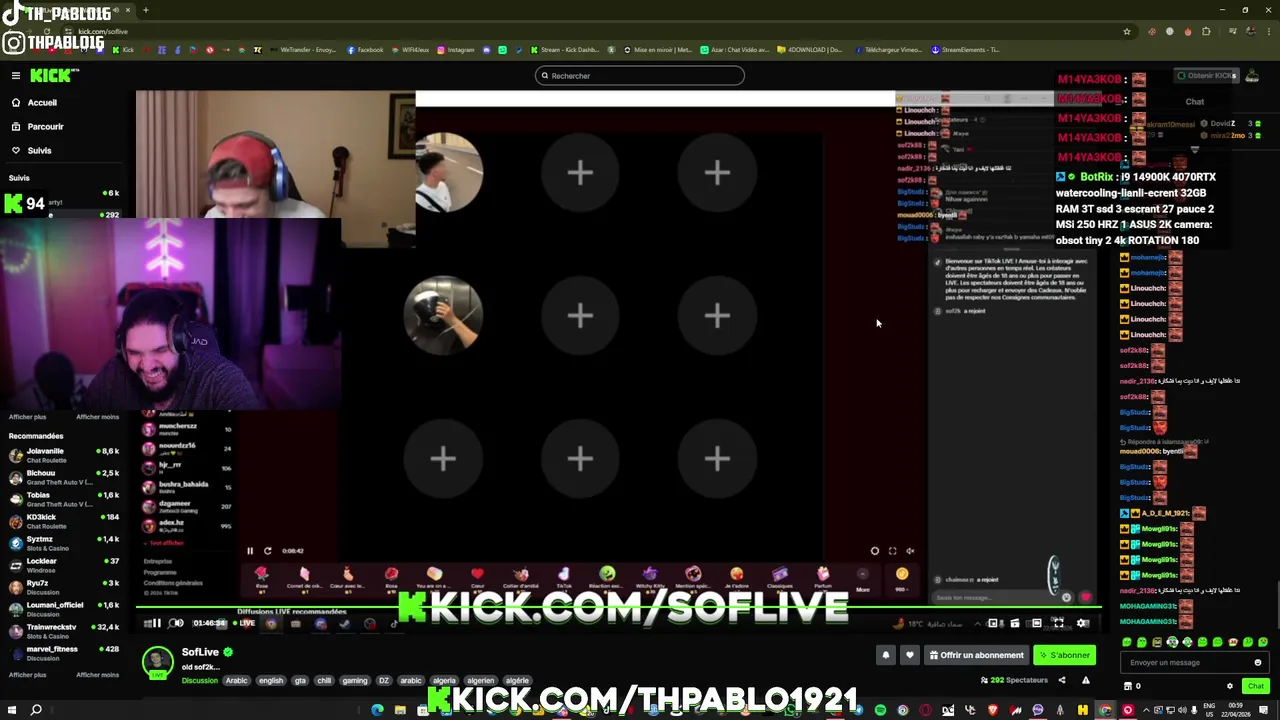
Task: Click the green S'abonner button
Action: [1065, 655]
